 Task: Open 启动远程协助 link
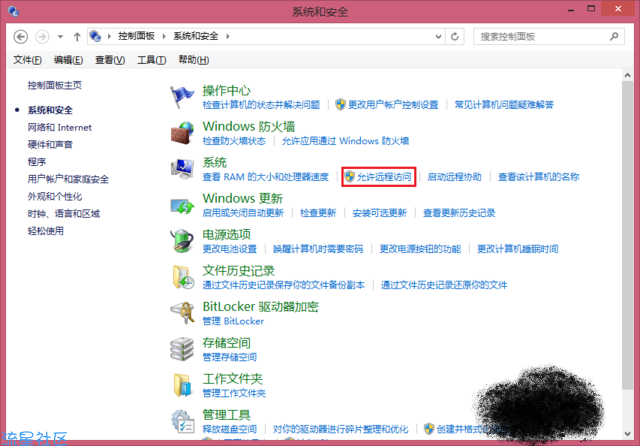tap(454, 177)
